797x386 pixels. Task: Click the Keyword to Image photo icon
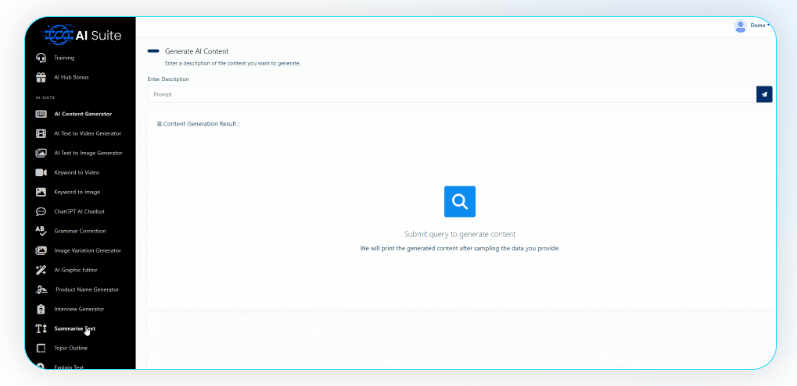click(41, 192)
